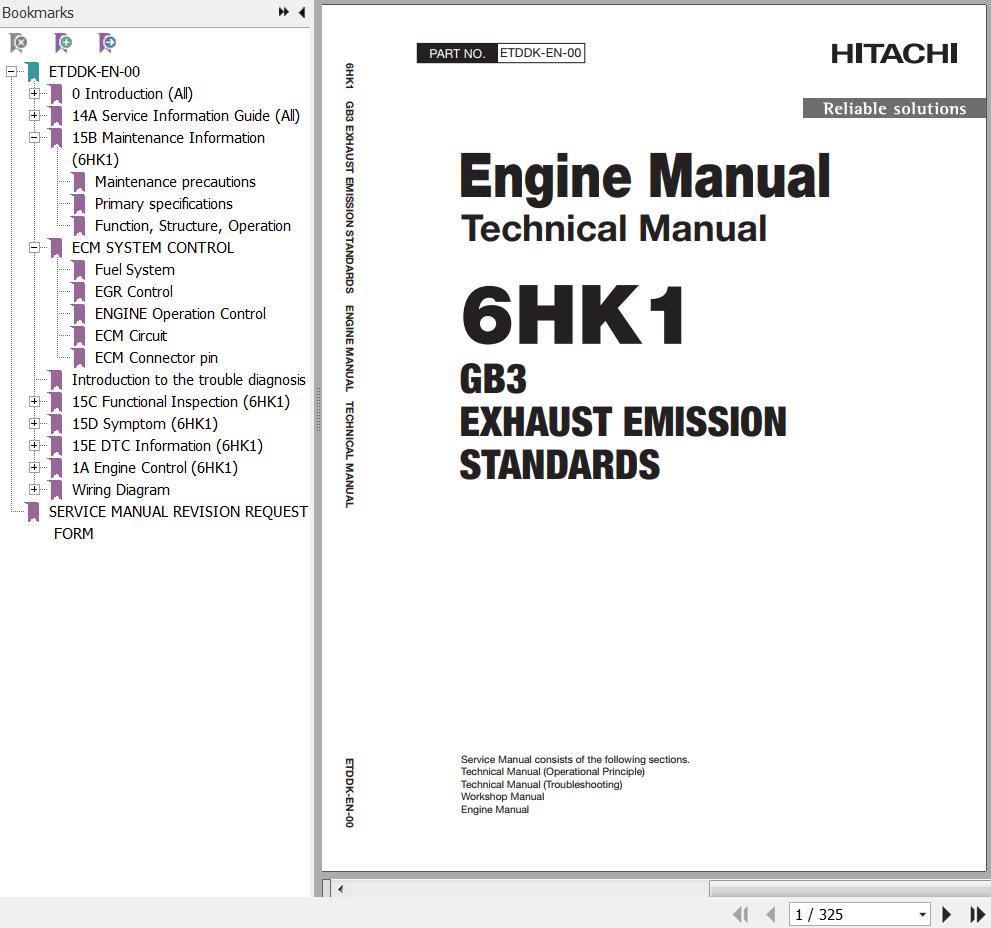Click bookmark icon beside ECM Connector pin
991x928 pixels.
[79, 358]
